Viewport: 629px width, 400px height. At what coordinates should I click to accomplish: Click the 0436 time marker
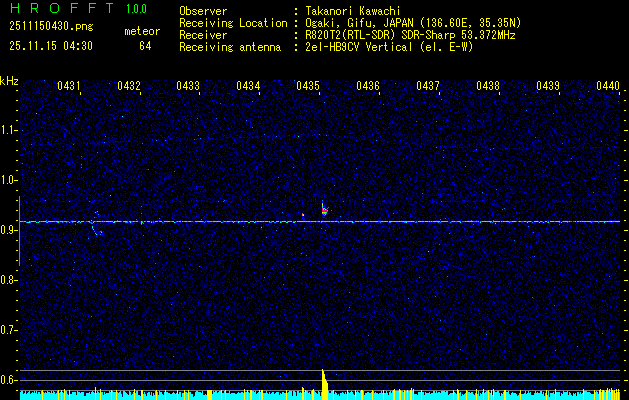pyautogui.click(x=368, y=86)
